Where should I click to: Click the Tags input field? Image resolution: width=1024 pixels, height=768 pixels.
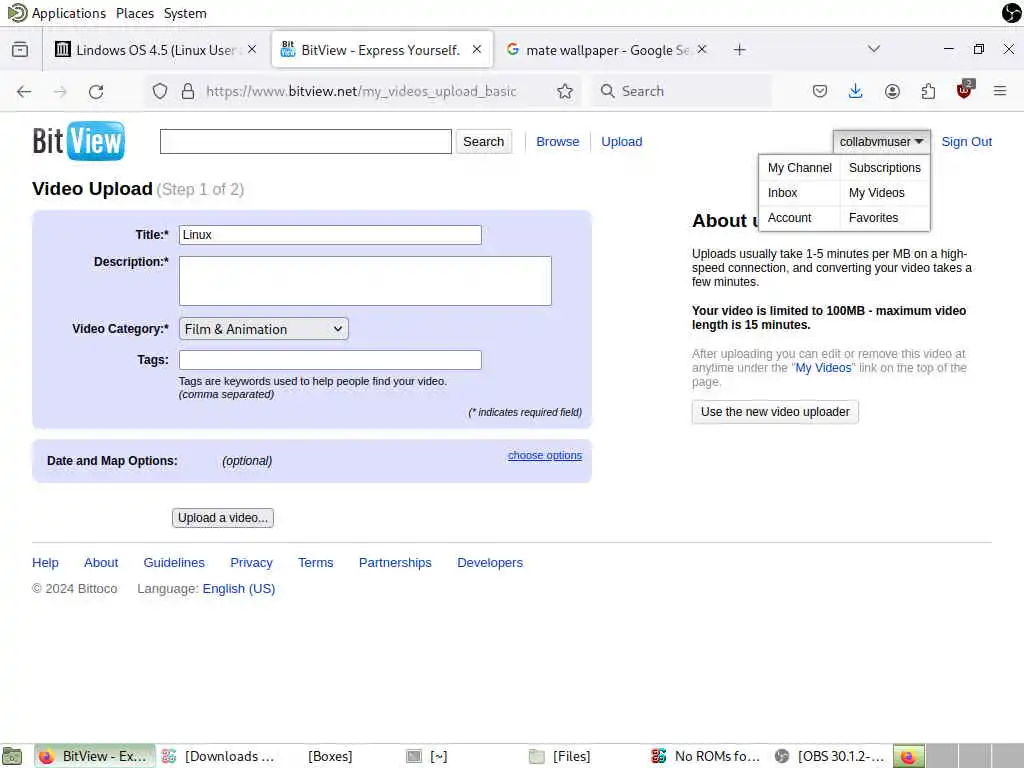click(330, 360)
